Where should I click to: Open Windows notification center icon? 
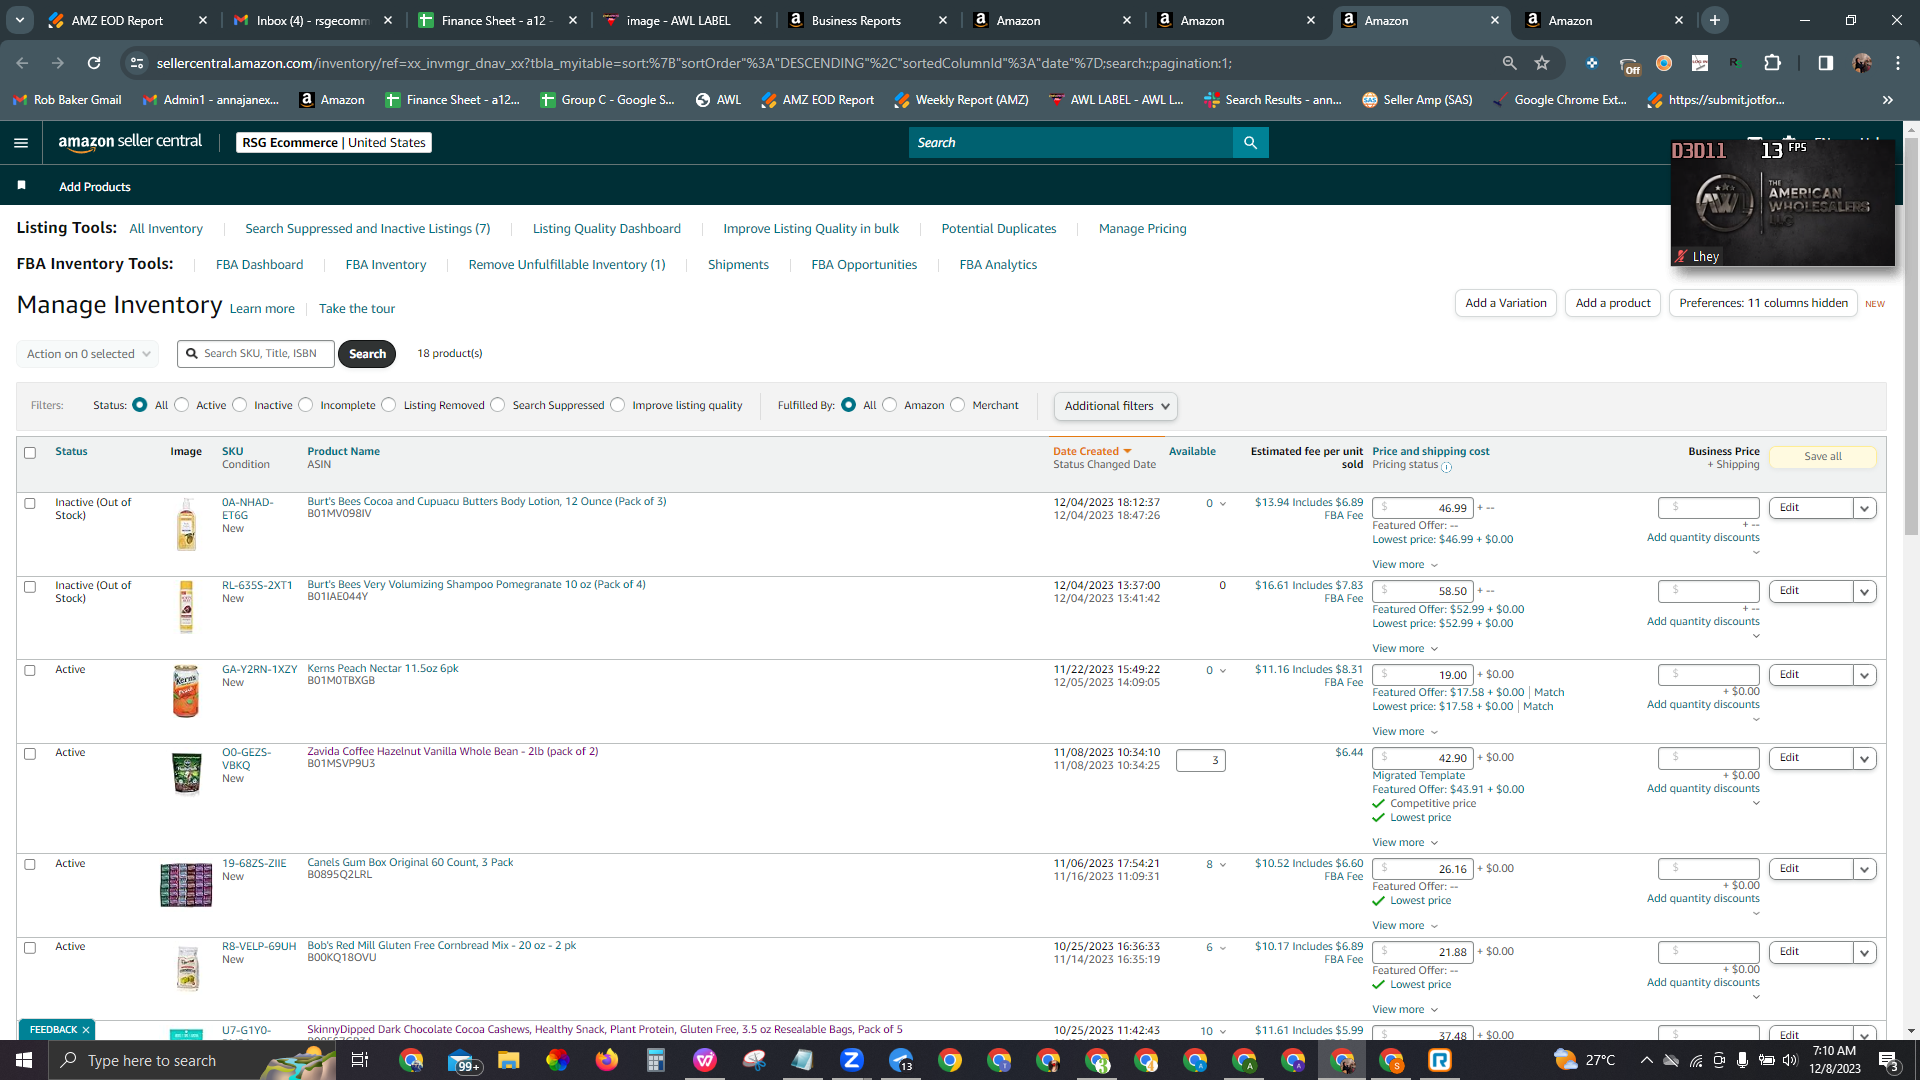1888,1060
